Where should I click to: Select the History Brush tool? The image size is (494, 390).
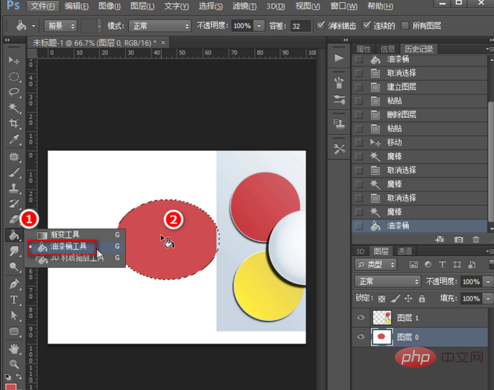click(x=14, y=204)
